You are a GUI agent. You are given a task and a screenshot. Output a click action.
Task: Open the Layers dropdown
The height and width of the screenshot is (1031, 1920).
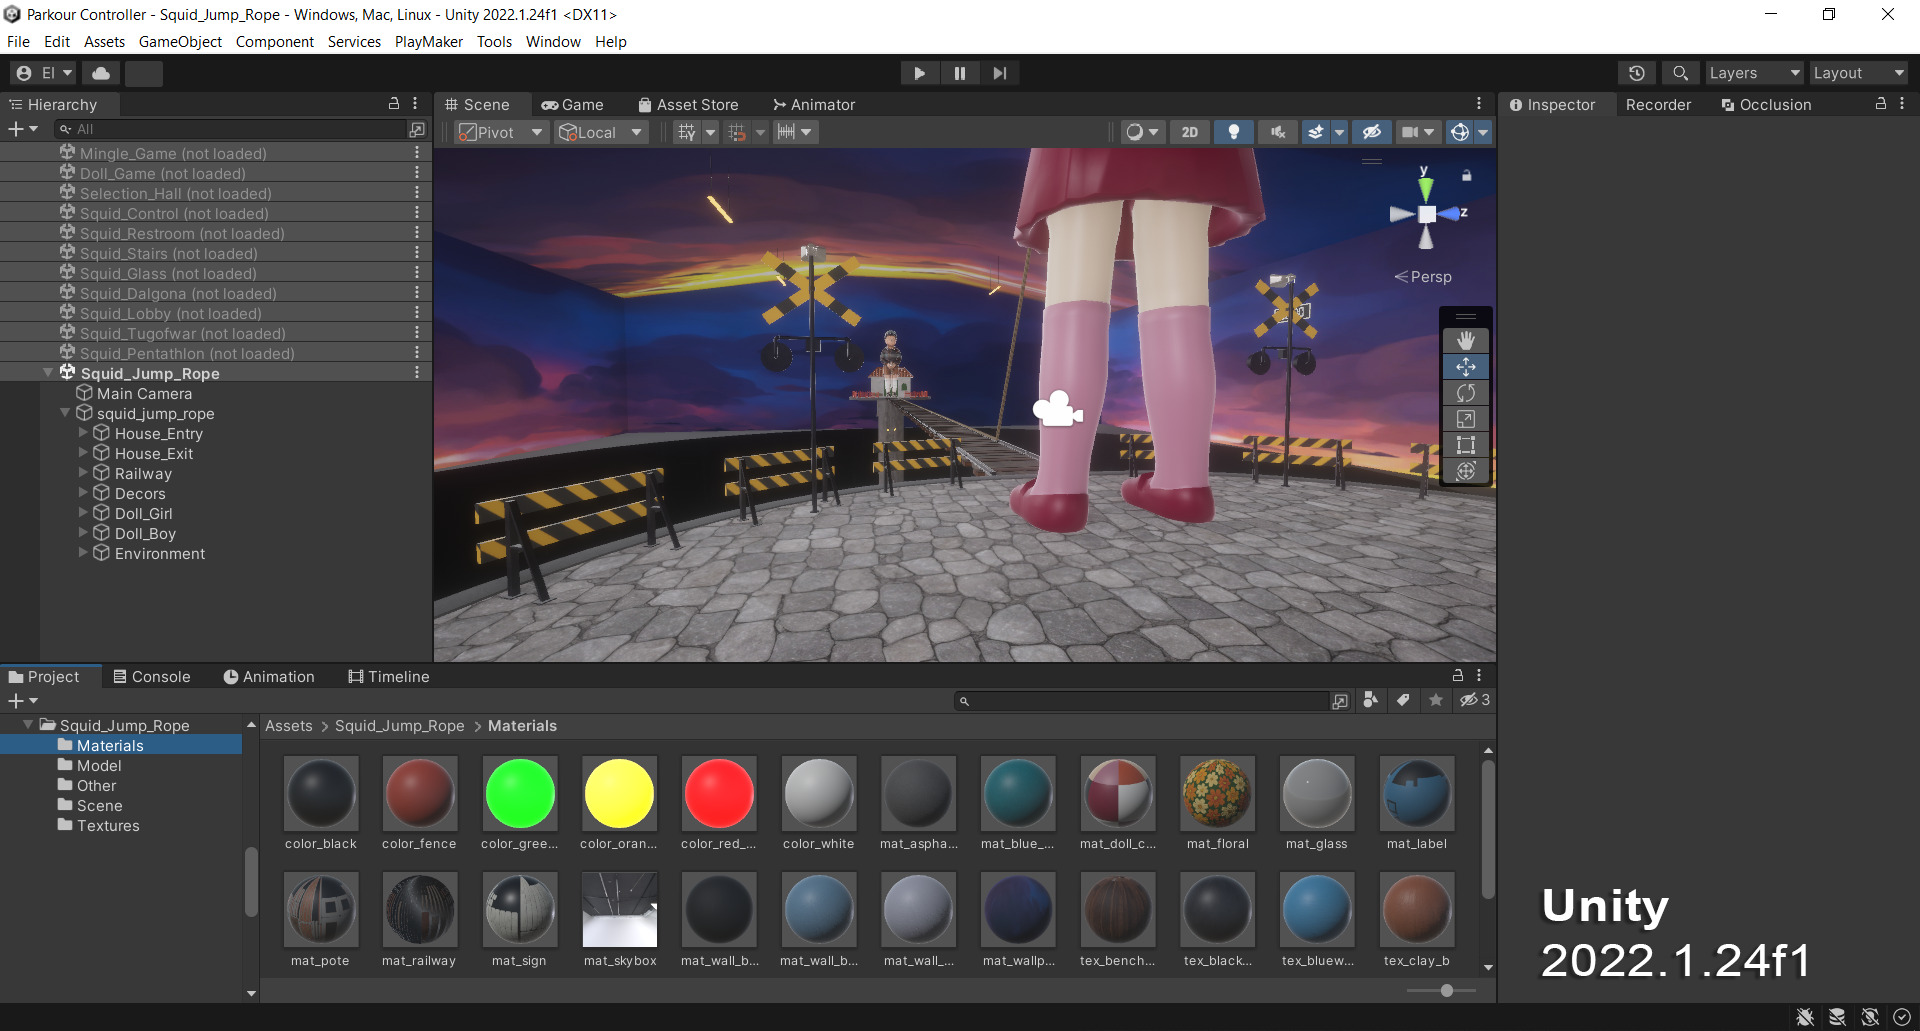1754,73
